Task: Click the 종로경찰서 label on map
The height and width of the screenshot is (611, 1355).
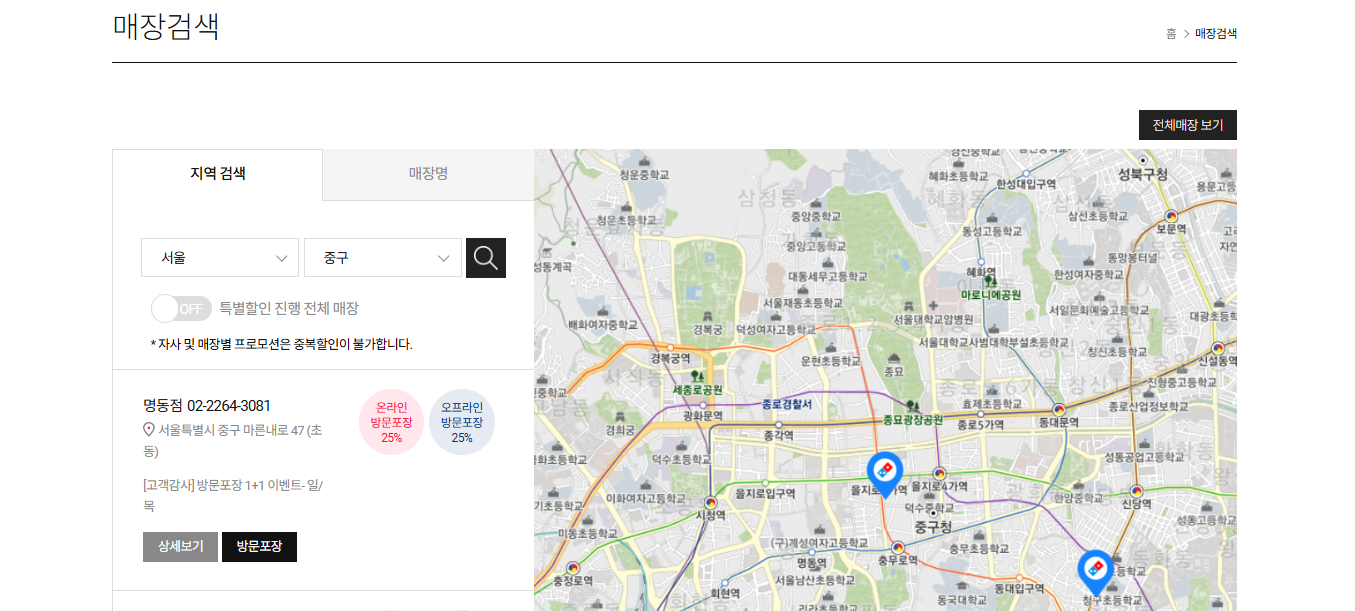Action: 787,404
